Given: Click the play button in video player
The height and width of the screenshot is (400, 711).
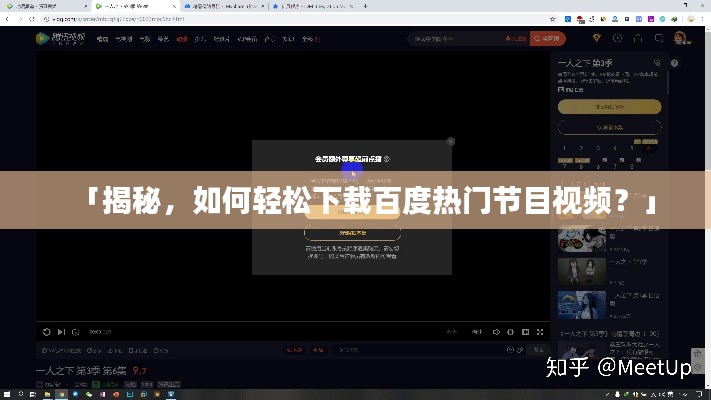Looking at the screenshot, I should (46, 331).
